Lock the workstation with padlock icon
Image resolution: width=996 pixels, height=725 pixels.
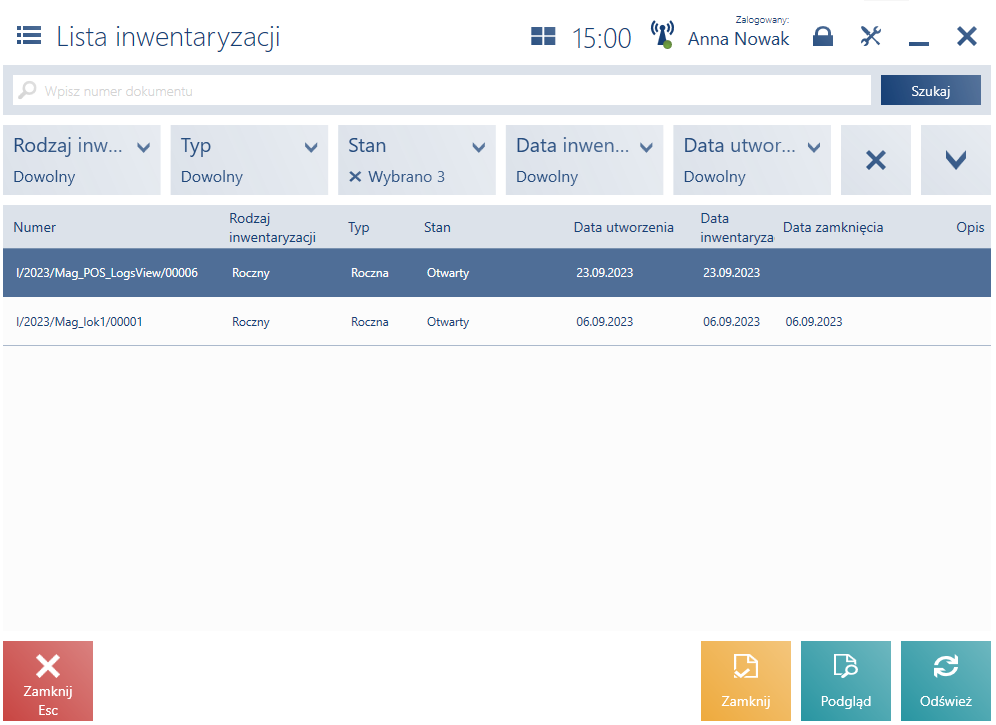click(823, 36)
